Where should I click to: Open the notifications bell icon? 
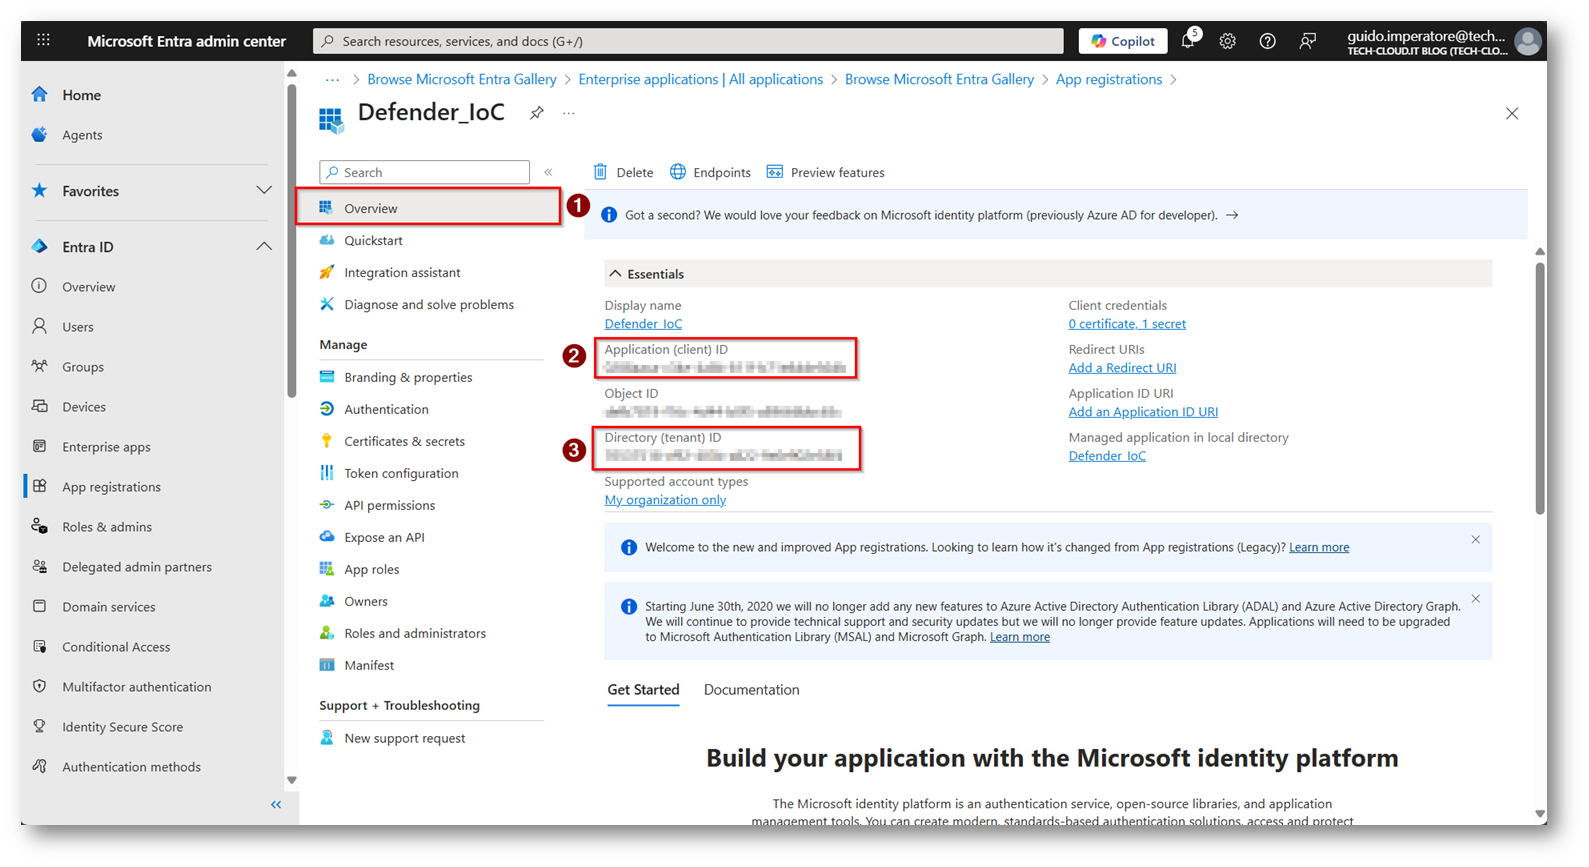click(x=1187, y=41)
